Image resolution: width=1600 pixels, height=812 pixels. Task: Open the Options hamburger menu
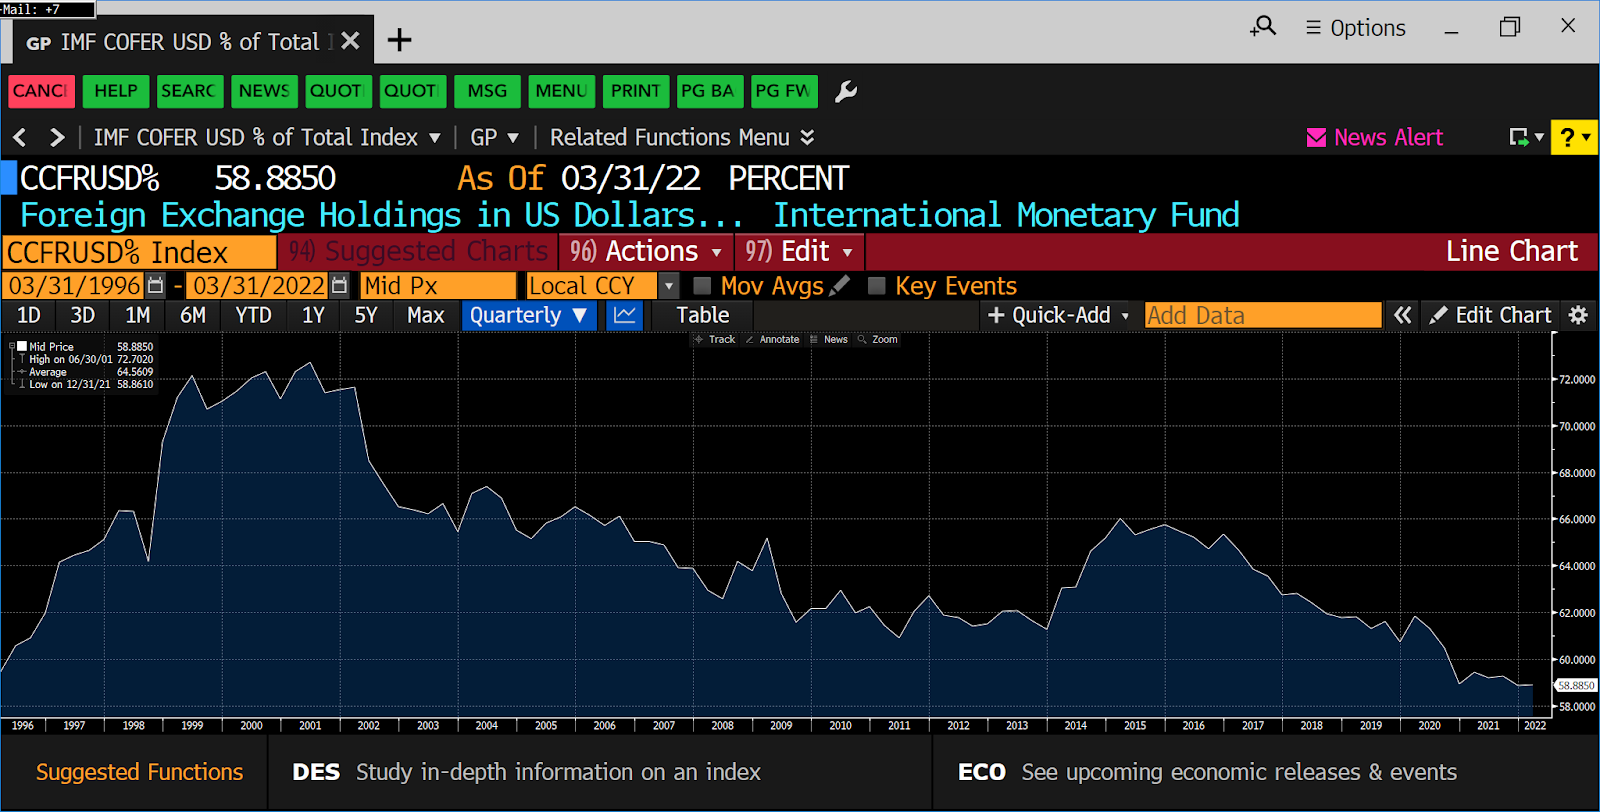1355,28
